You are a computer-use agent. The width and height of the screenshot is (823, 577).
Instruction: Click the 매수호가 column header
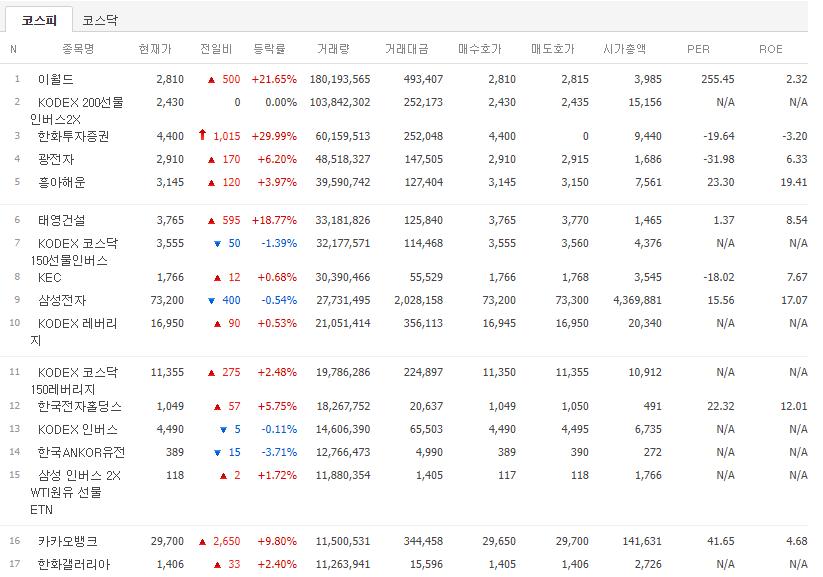click(480, 49)
